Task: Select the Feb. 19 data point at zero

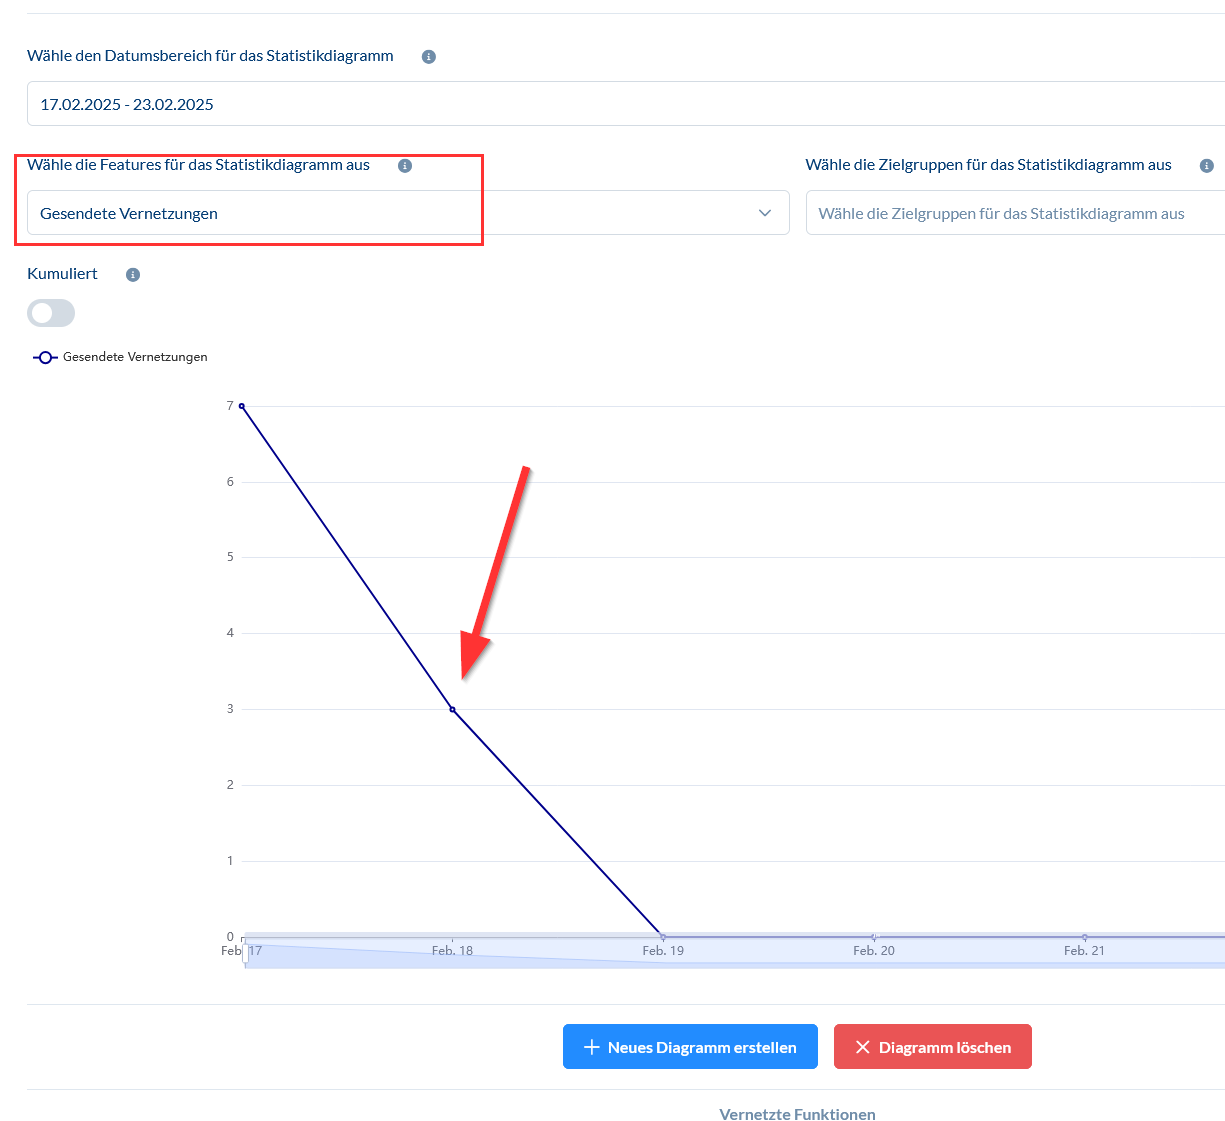Action: click(663, 937)
